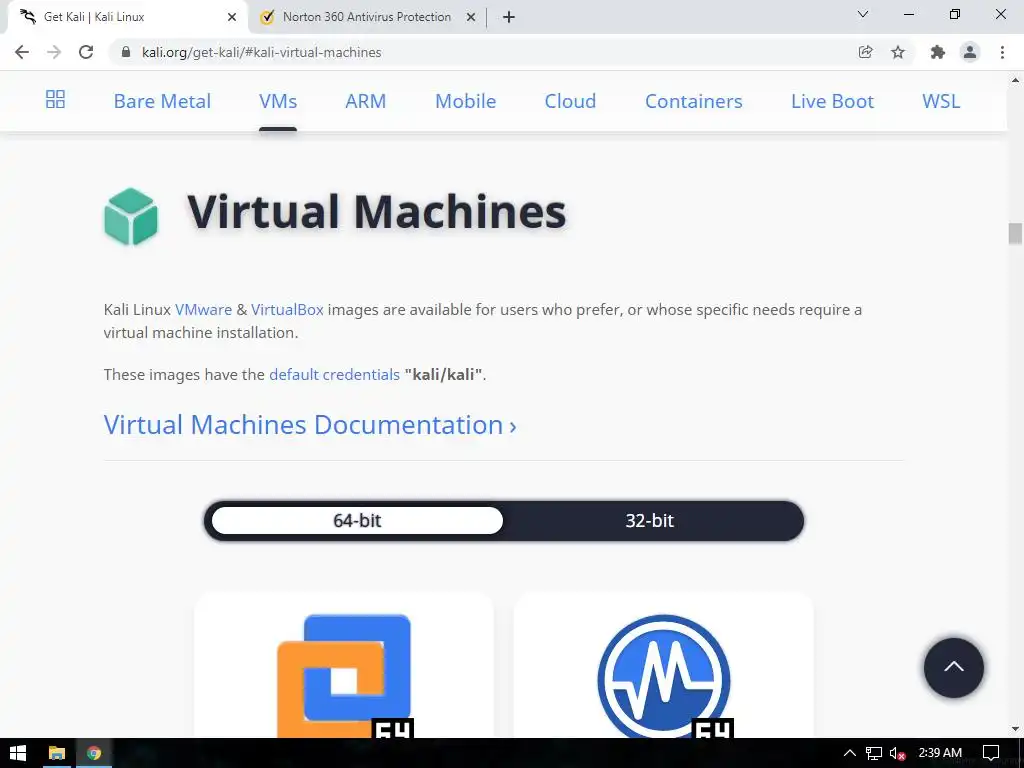The image size is (1024, 768).
Task: Go to the WSL section
Action: click(x=941, y=101)
